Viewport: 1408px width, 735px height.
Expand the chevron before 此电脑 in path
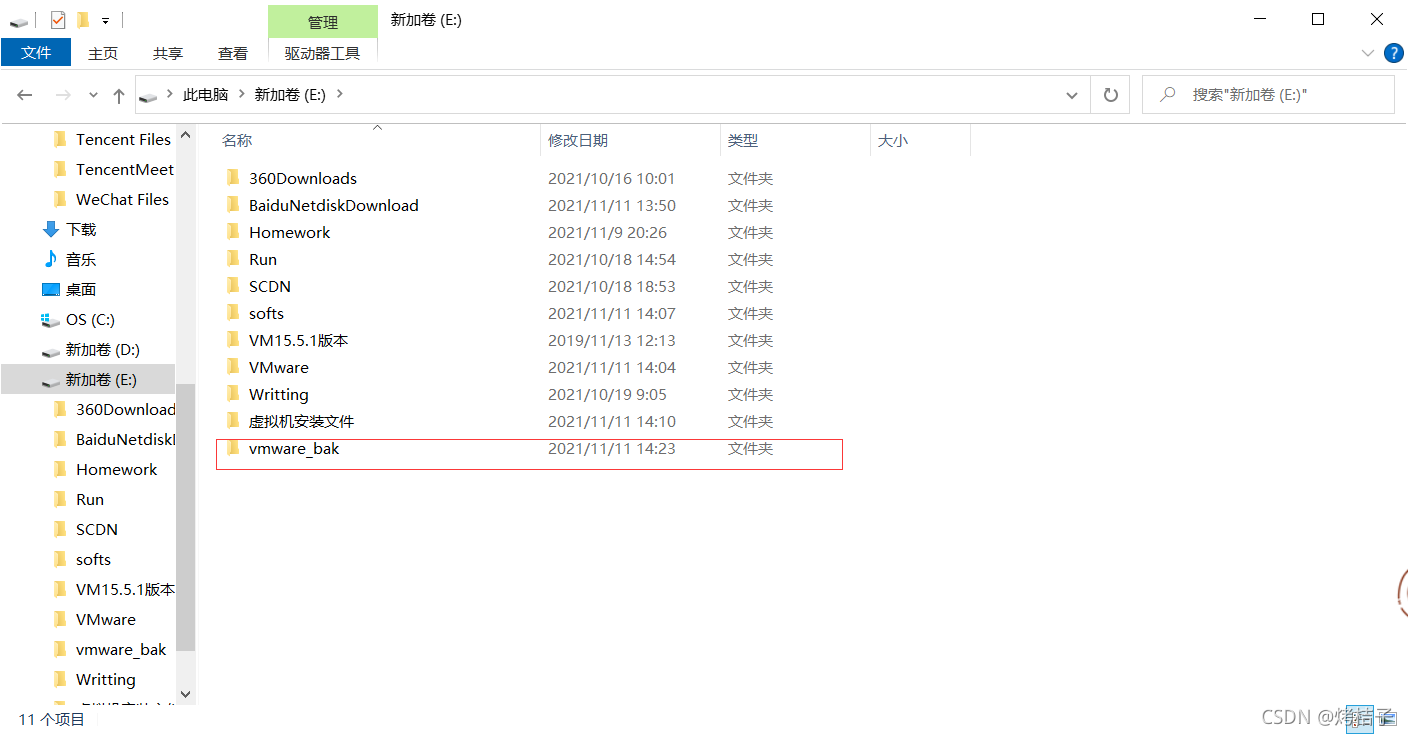pos(170,94)
